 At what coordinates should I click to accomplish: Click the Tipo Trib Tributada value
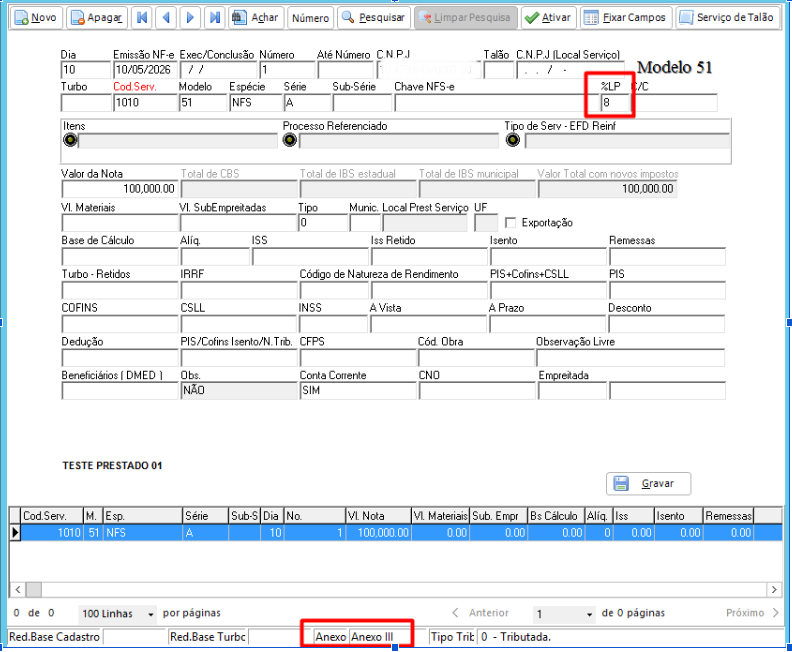(515, 637)
